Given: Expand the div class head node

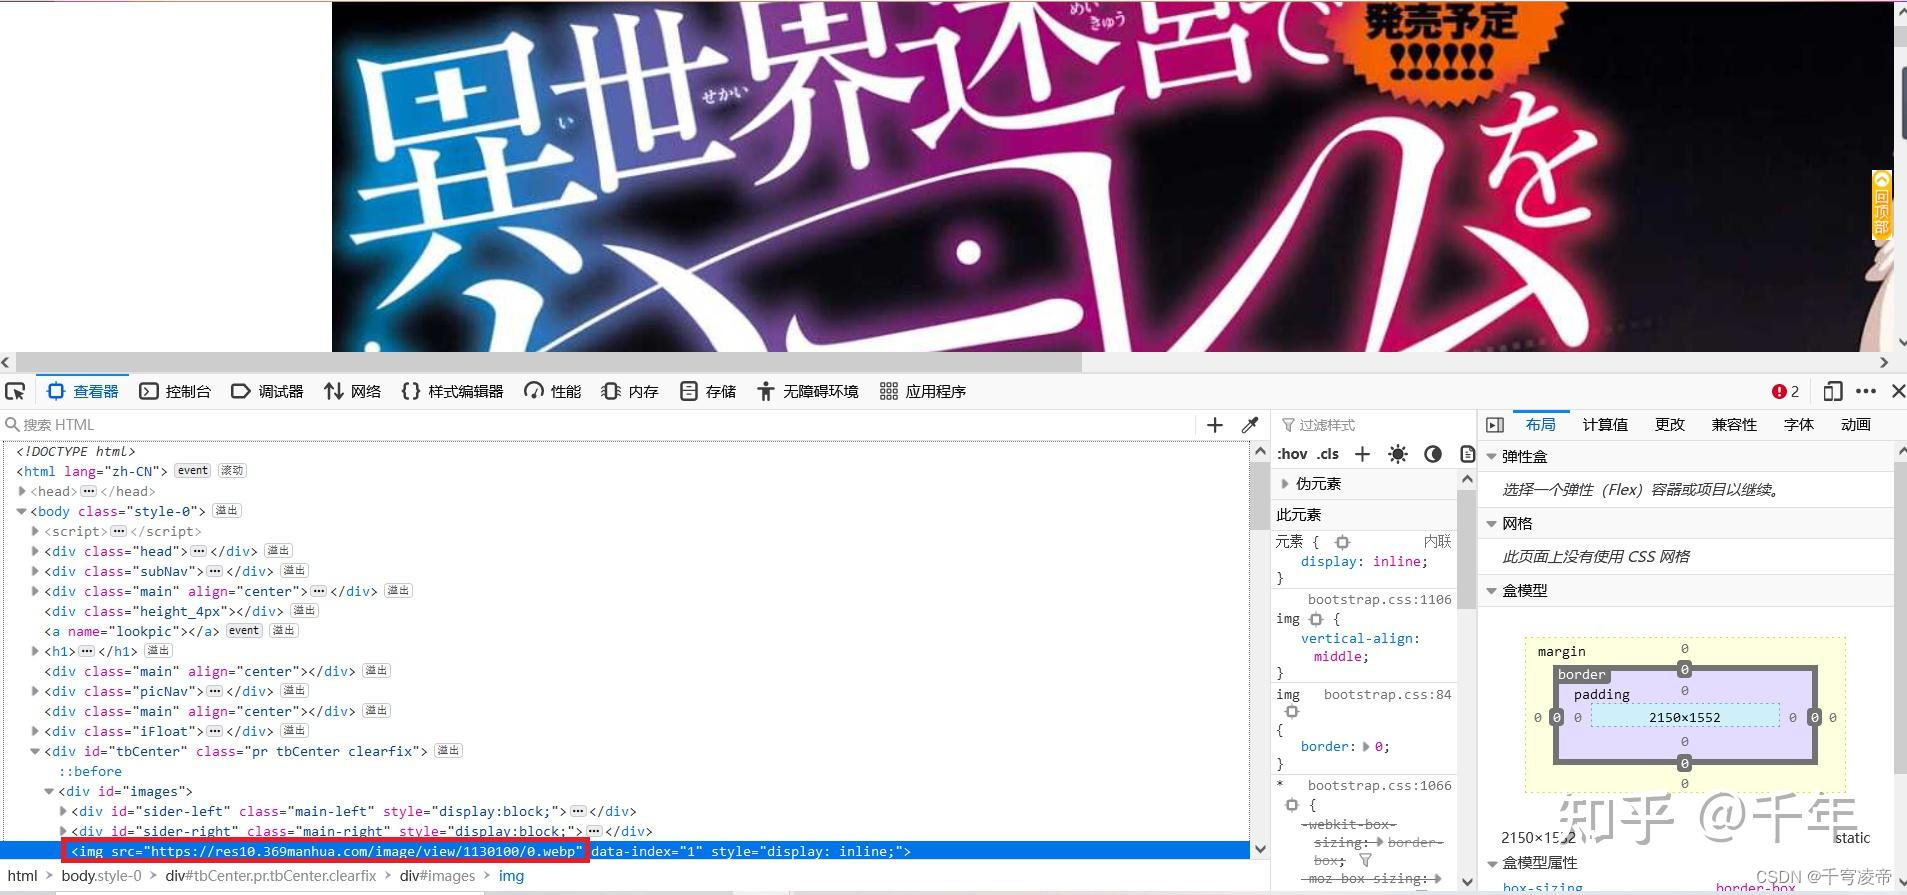Looking at the screenshot, I should 36,551.
